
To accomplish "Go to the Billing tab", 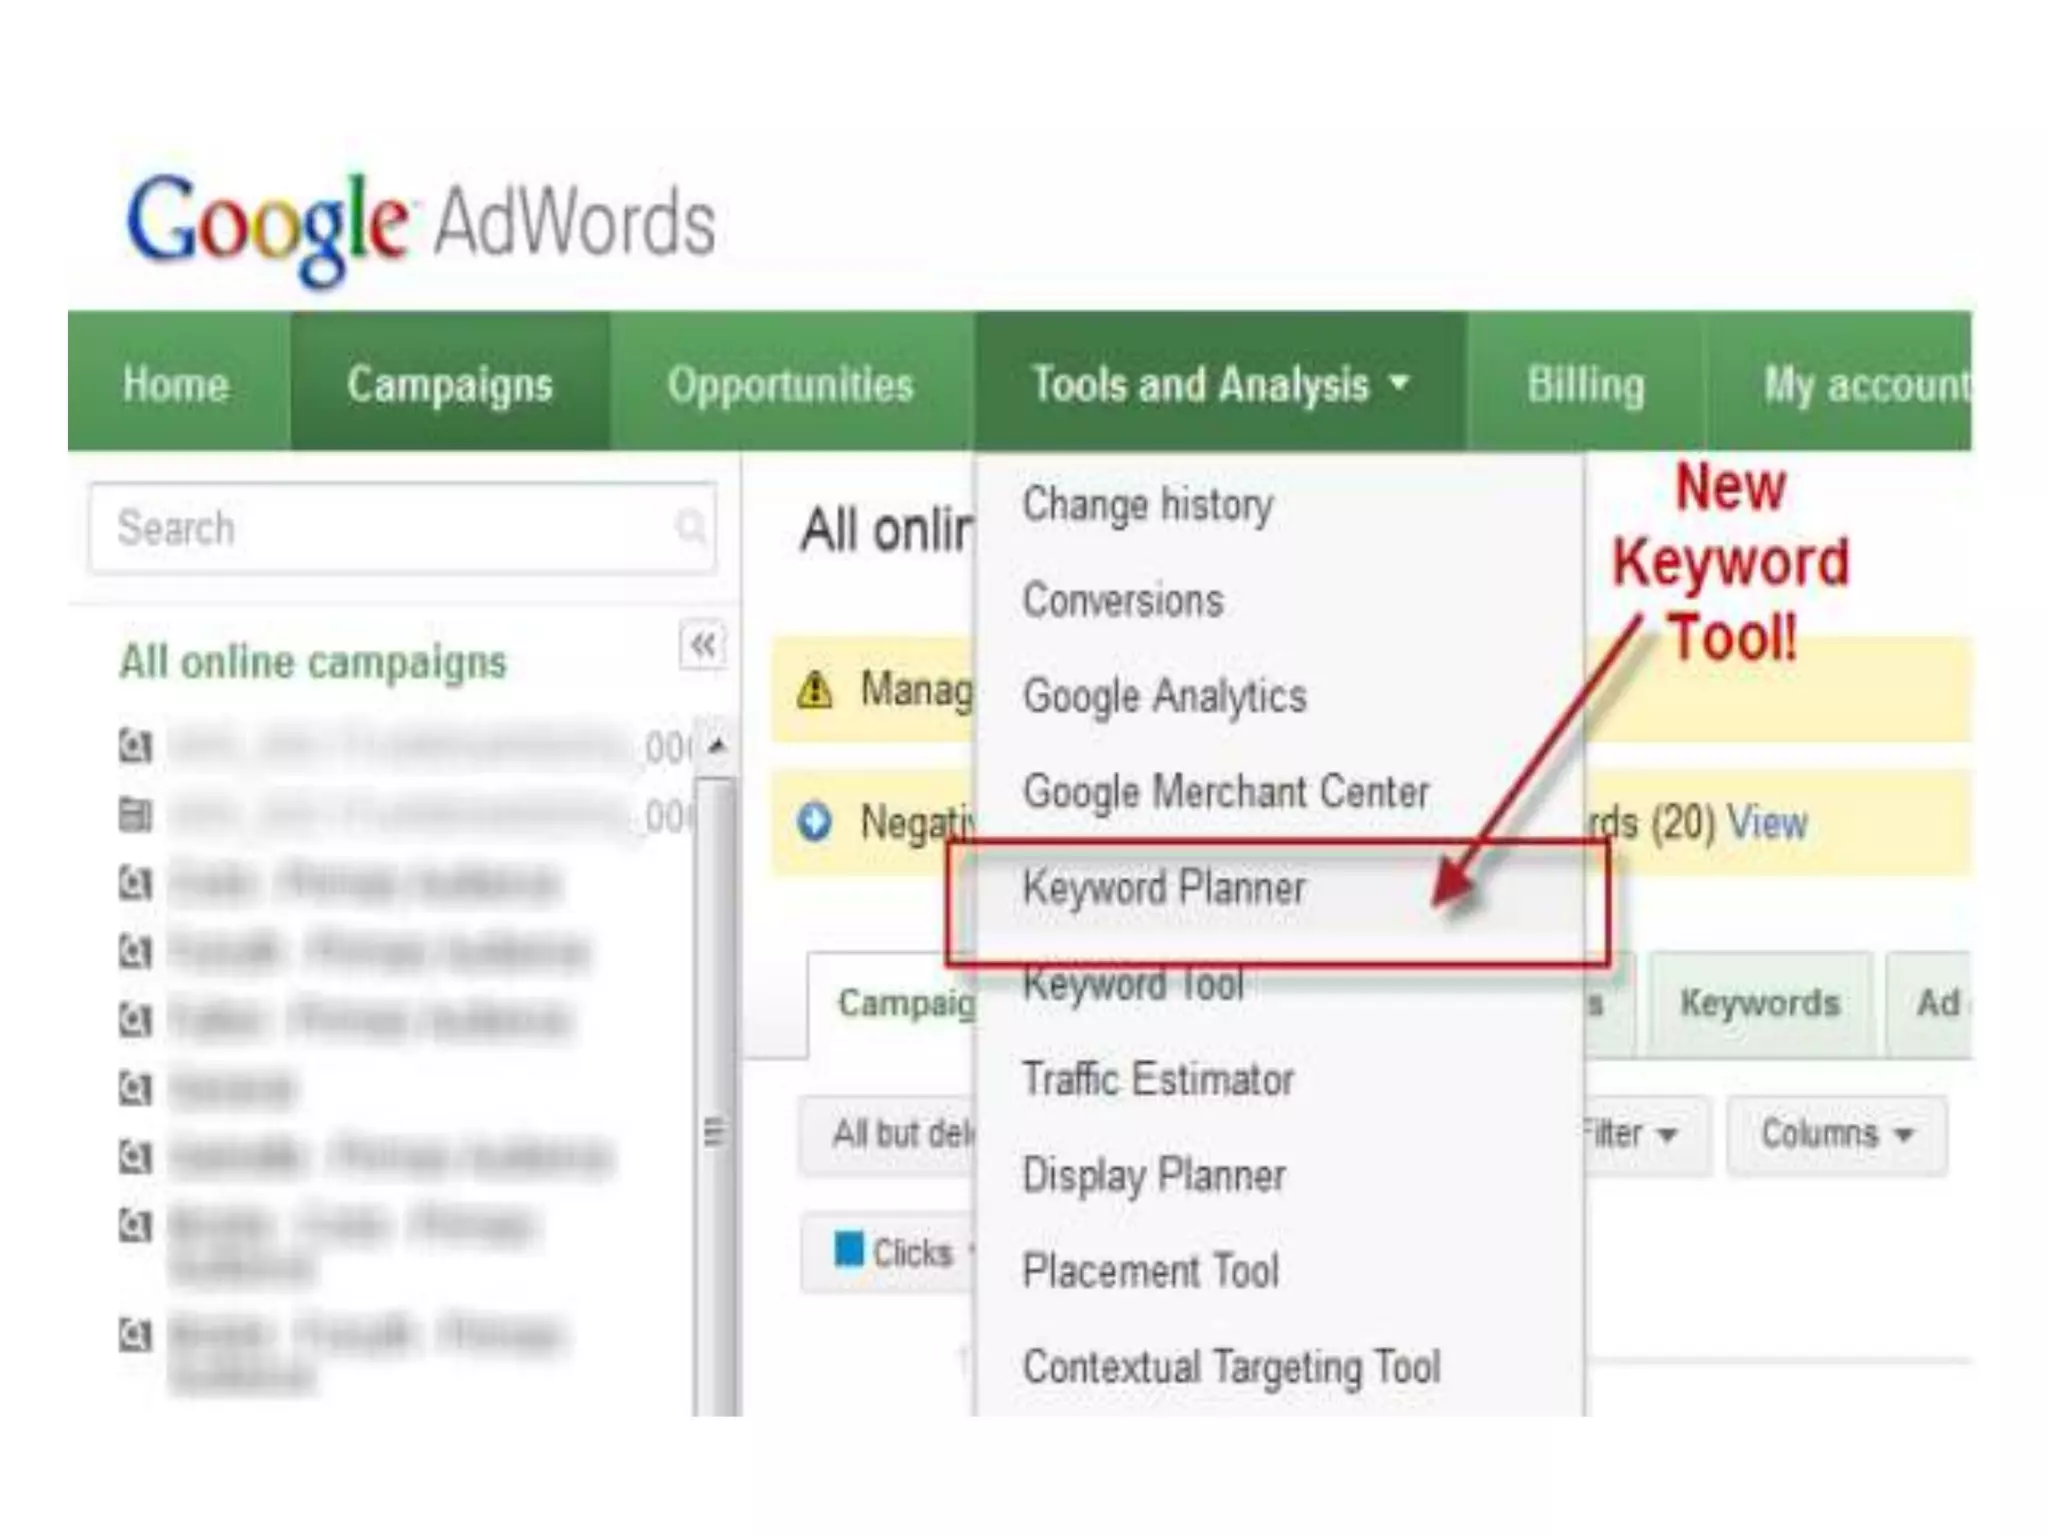I will coord(1585,384).
